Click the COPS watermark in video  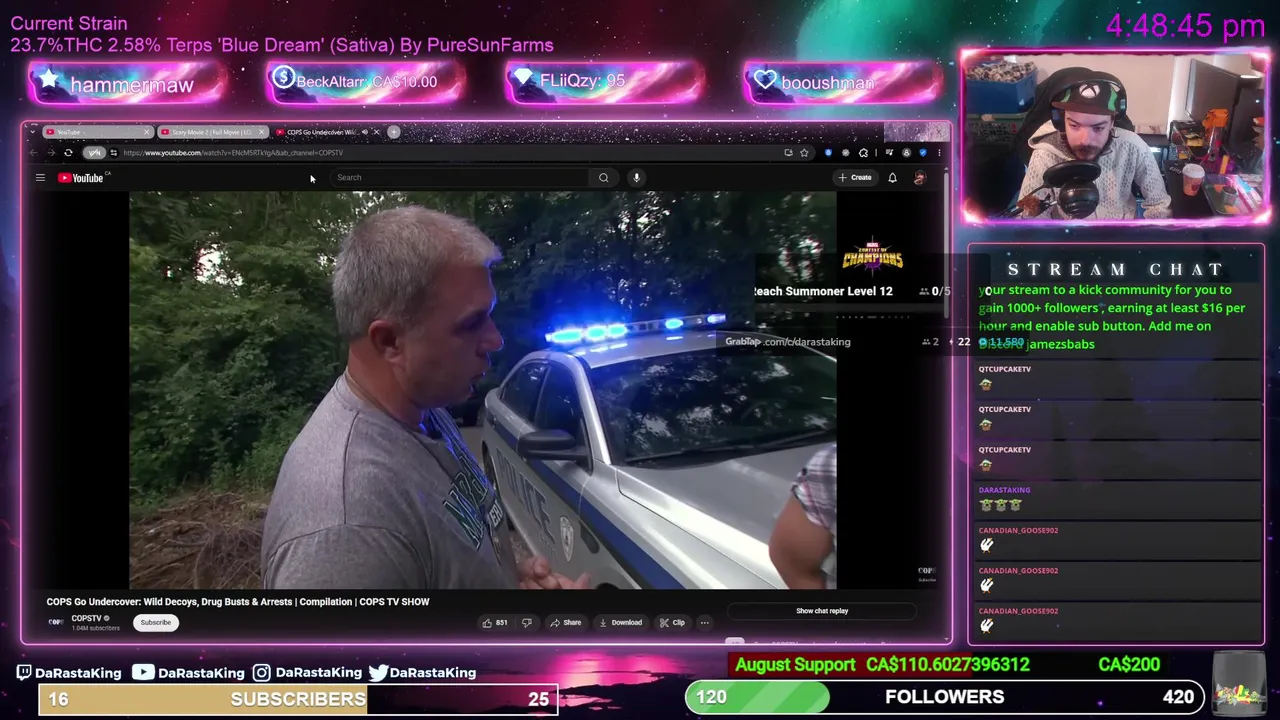pyautogui.click(x=927, y=573)
